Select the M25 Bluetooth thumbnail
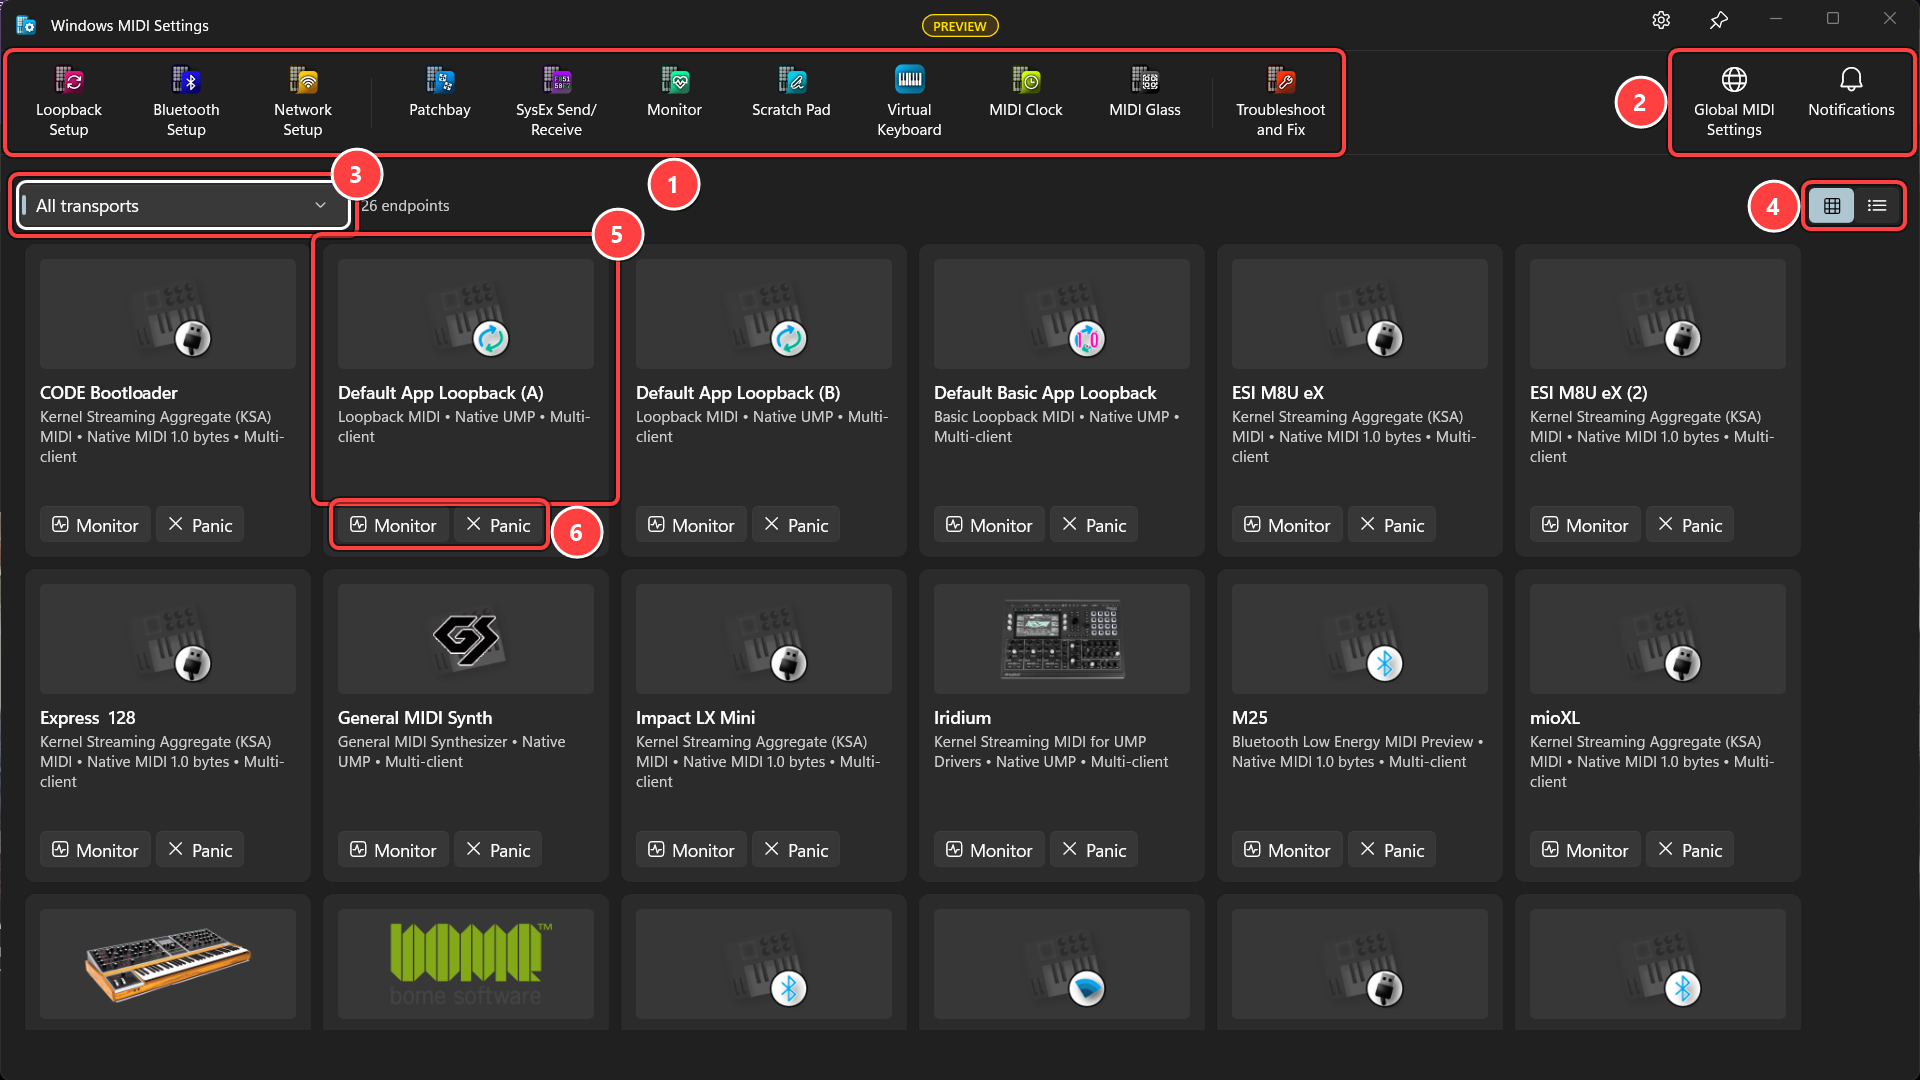Viewport: 1920px width, 1080px height. 1360,639
